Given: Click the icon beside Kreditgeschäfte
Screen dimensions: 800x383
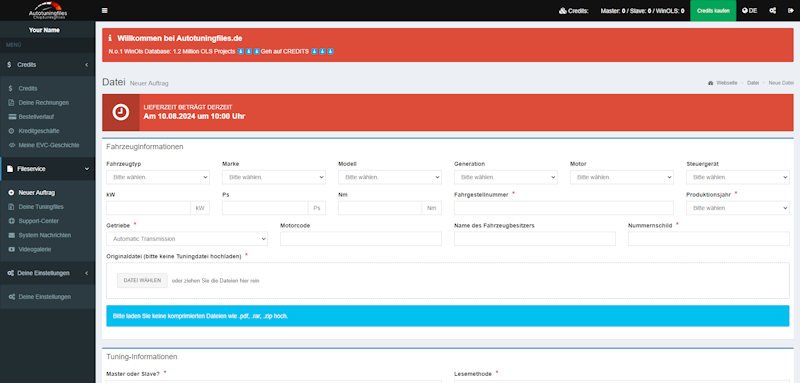Looking at the screenshot, I should 12,131.
